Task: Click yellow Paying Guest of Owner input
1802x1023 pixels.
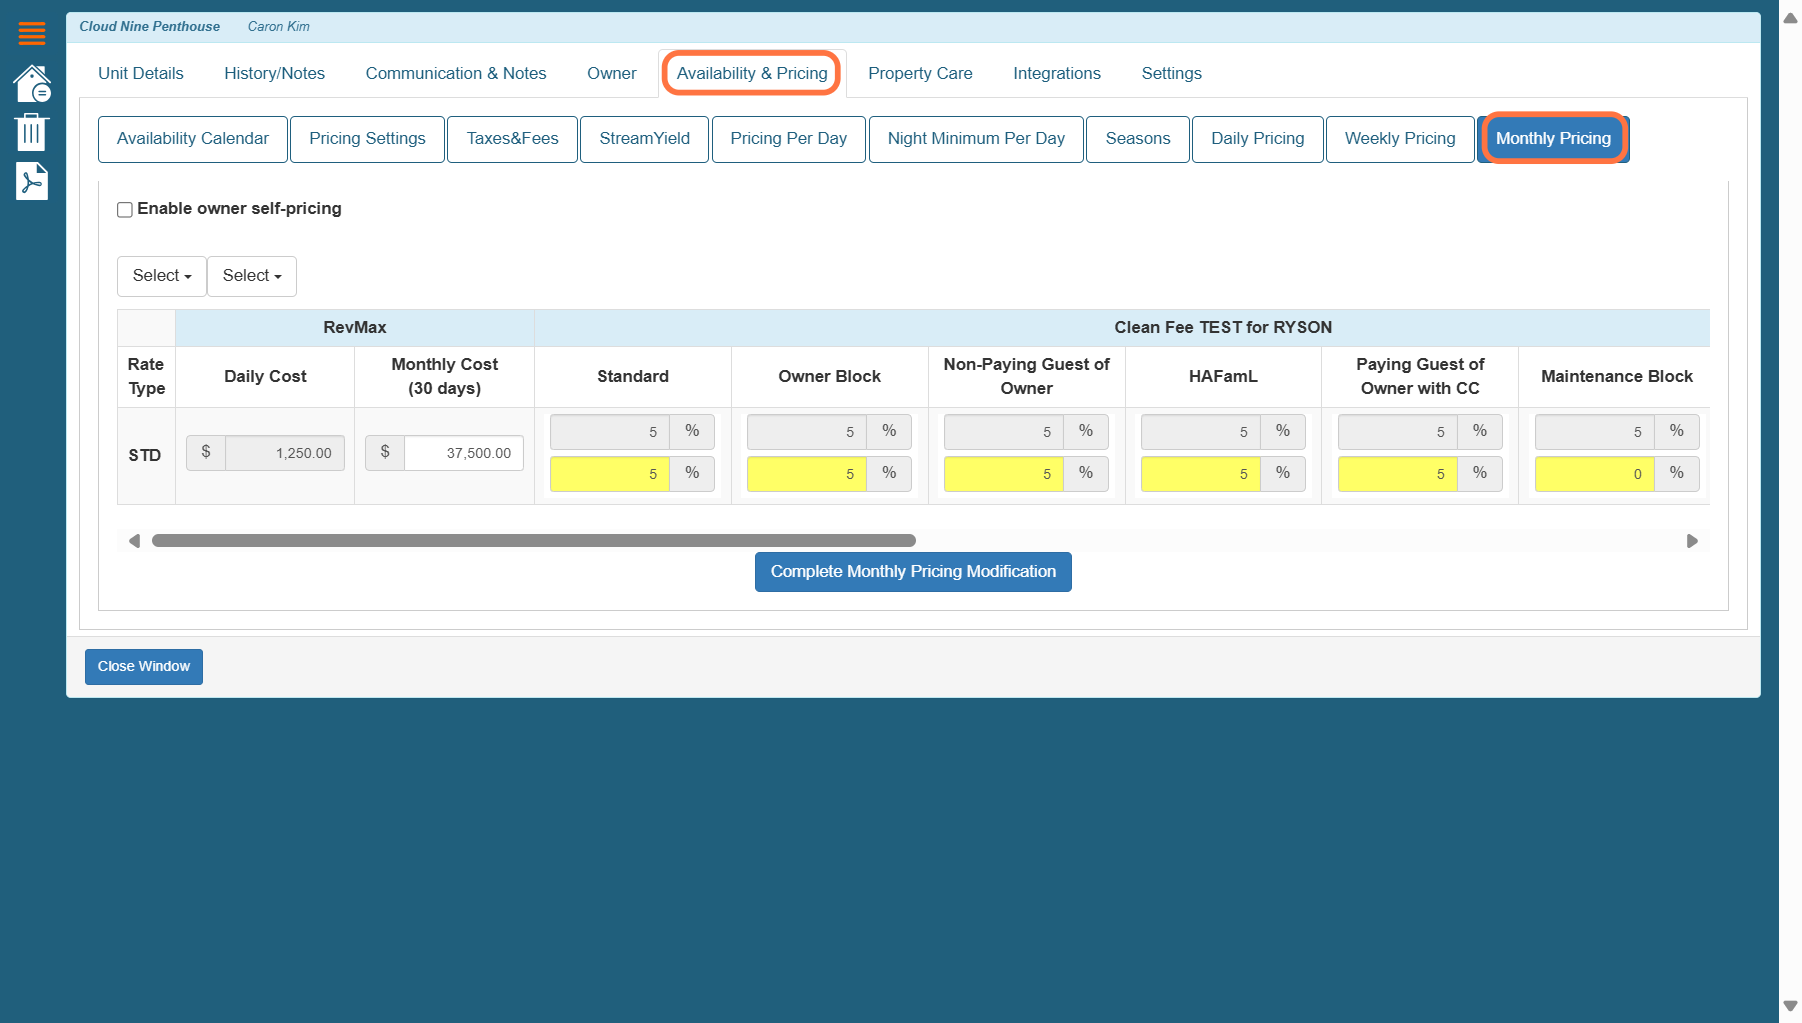Action: click(x=1398, y=474)
